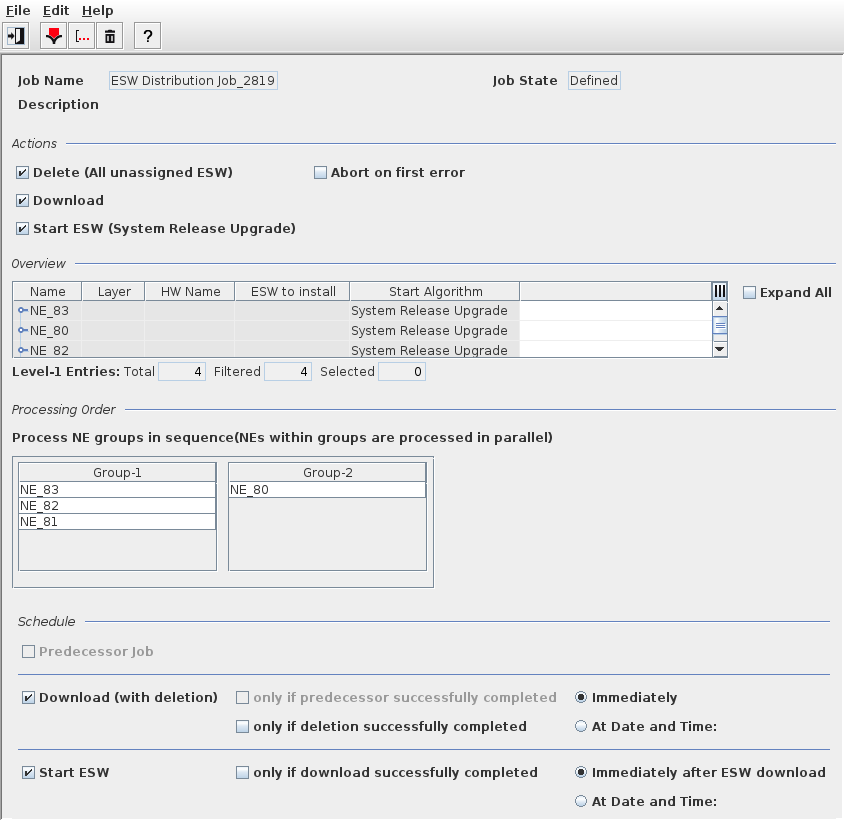Expand the NE_83 row in Overview
This screenshot has height=820, width=844.
23,311
